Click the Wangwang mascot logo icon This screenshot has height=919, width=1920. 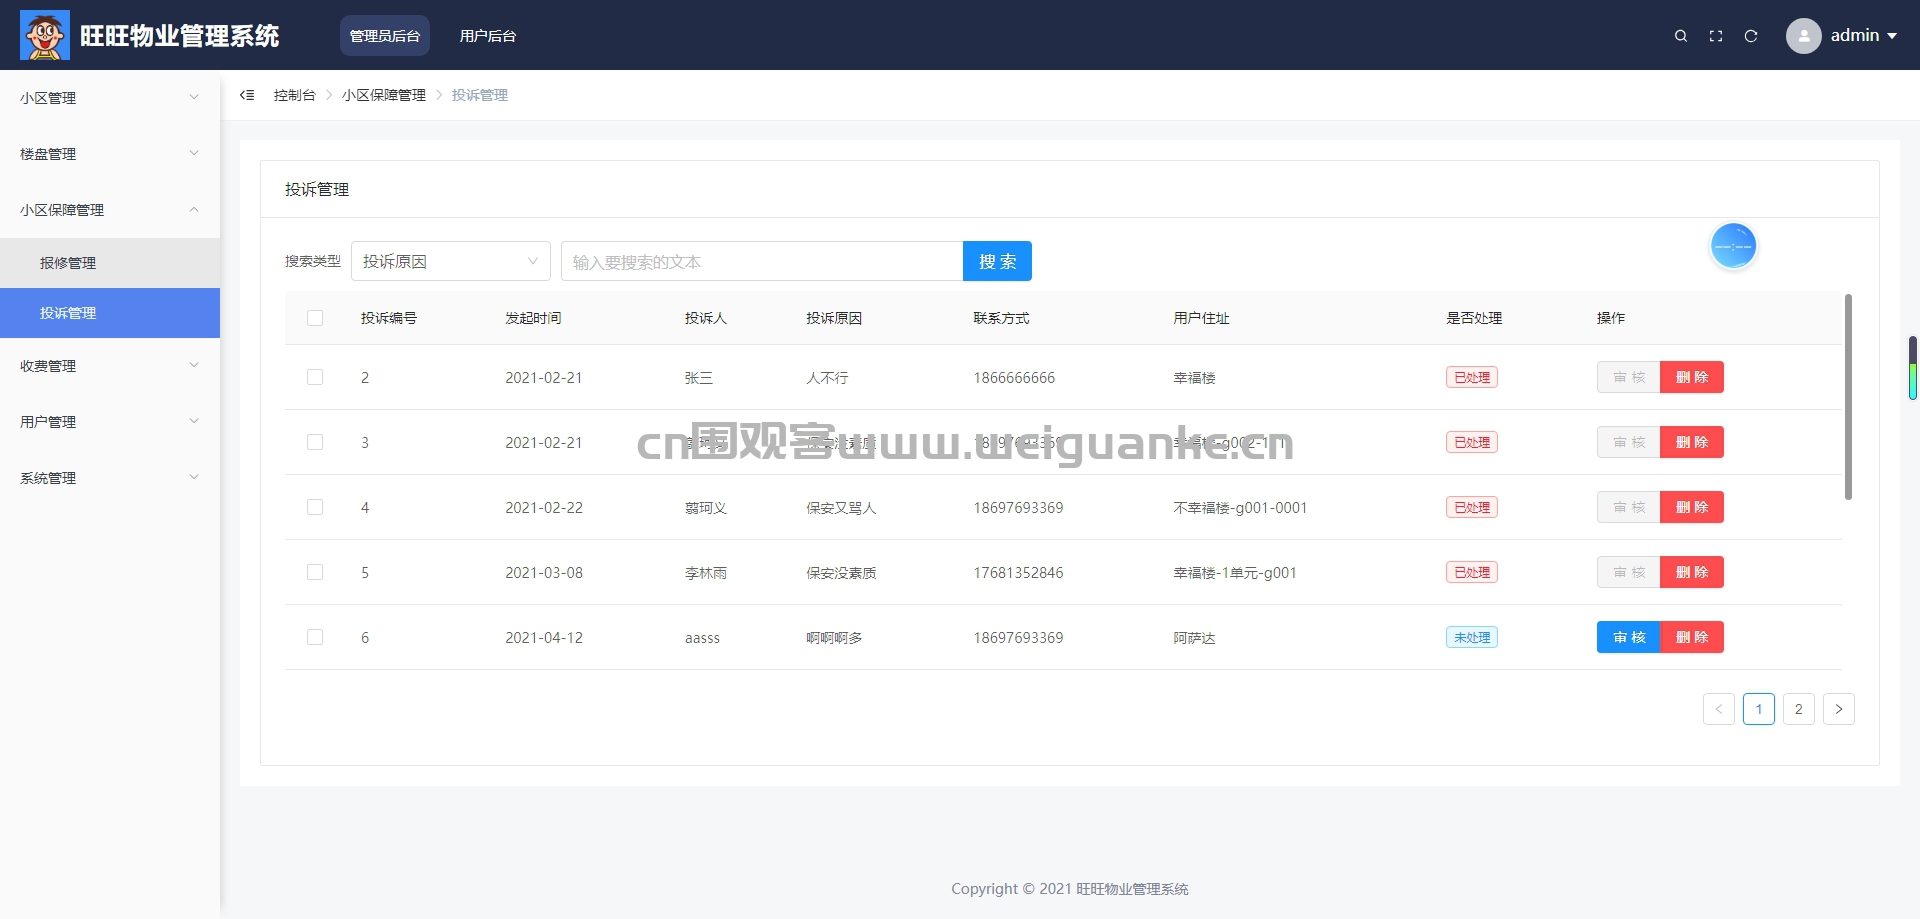[45, 35]
